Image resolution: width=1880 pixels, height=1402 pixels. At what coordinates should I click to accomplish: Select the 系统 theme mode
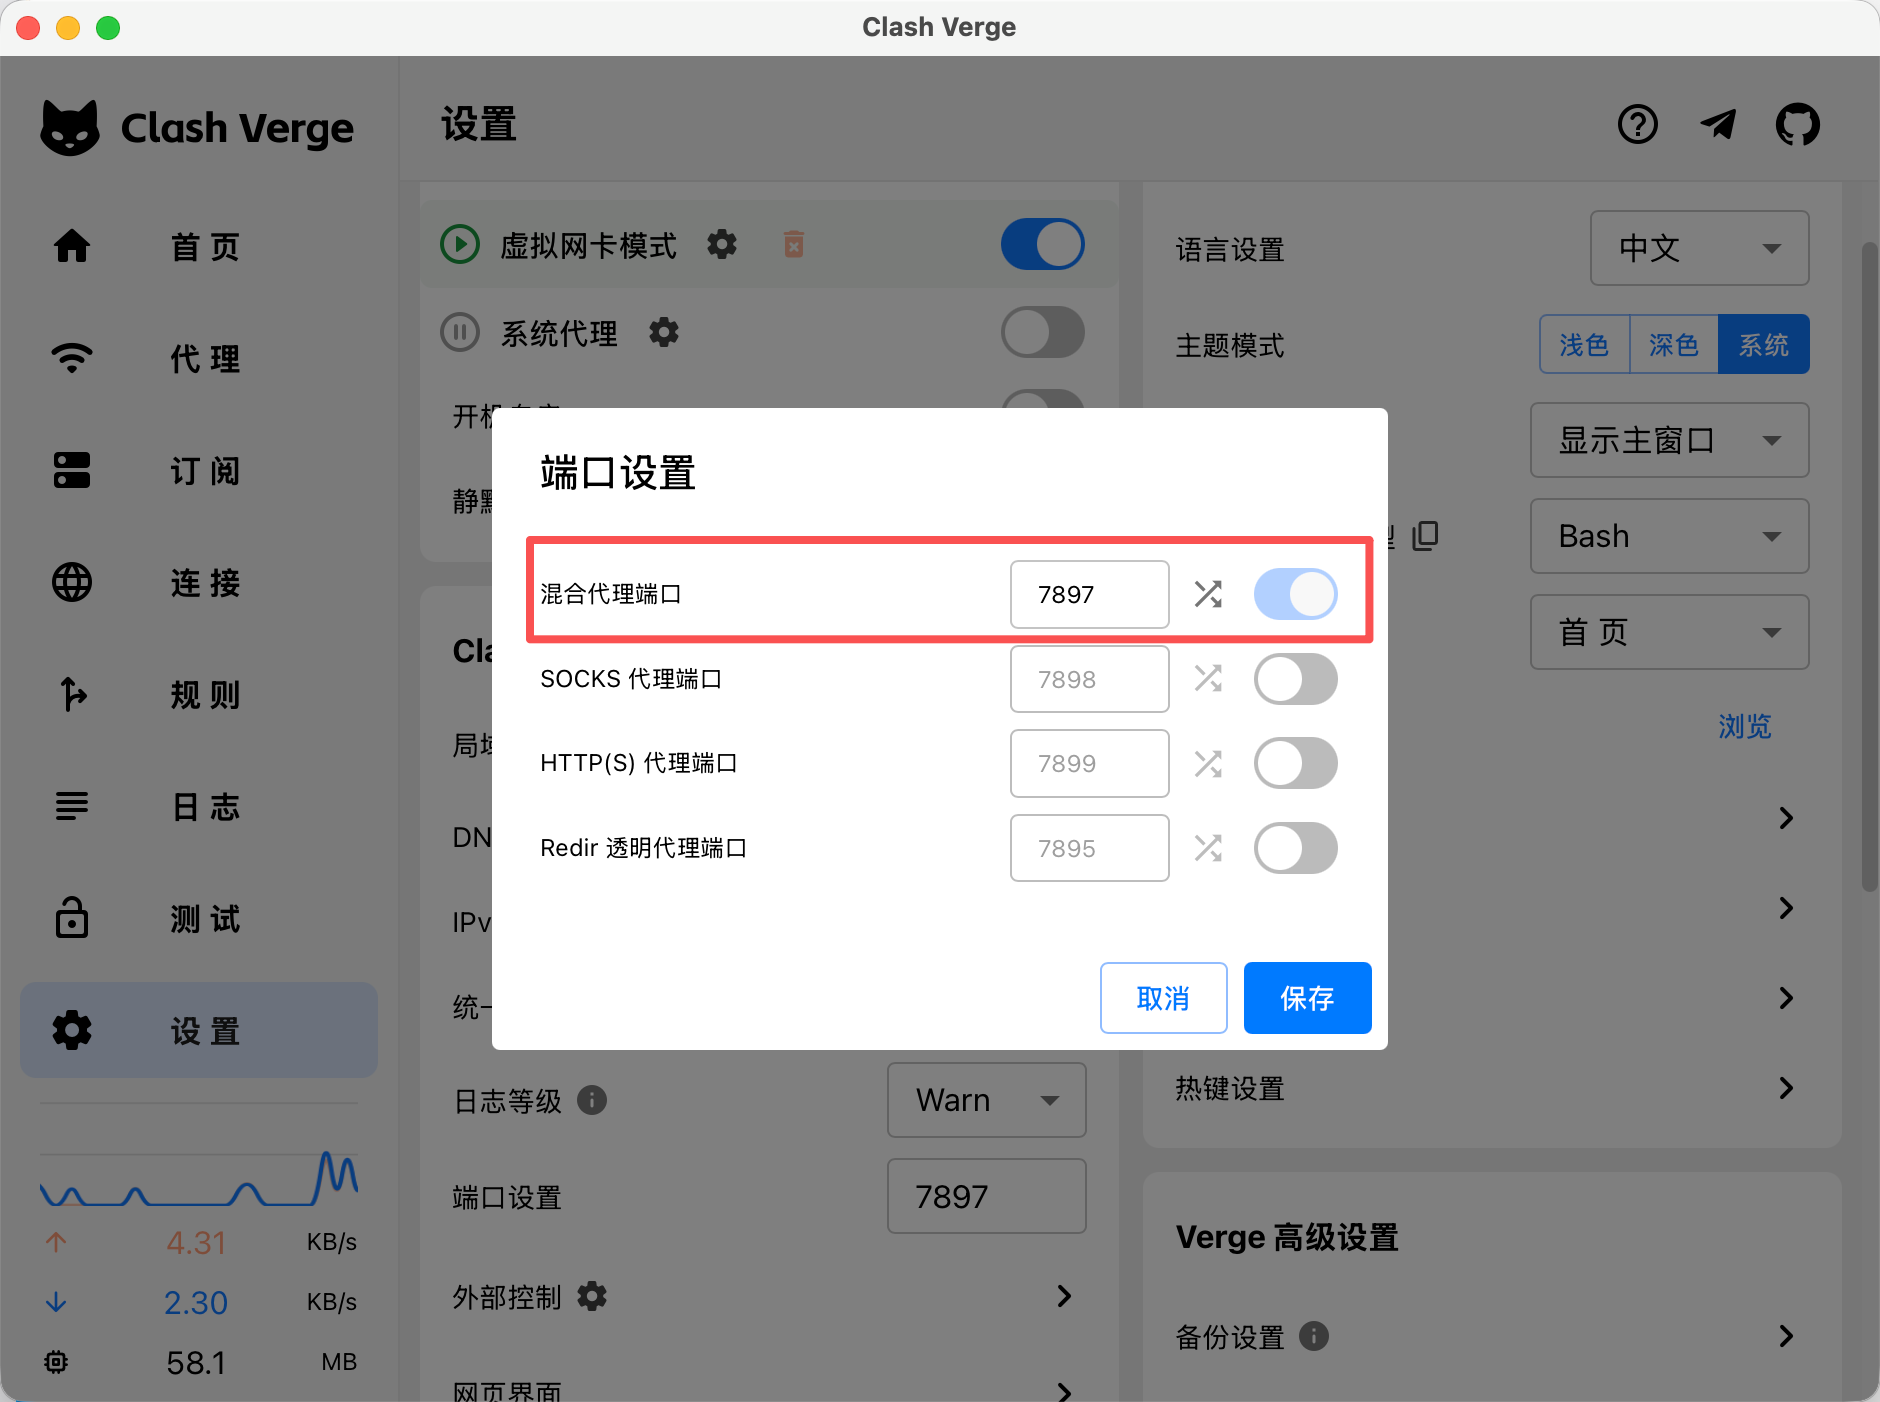[x=1764, y=345]
